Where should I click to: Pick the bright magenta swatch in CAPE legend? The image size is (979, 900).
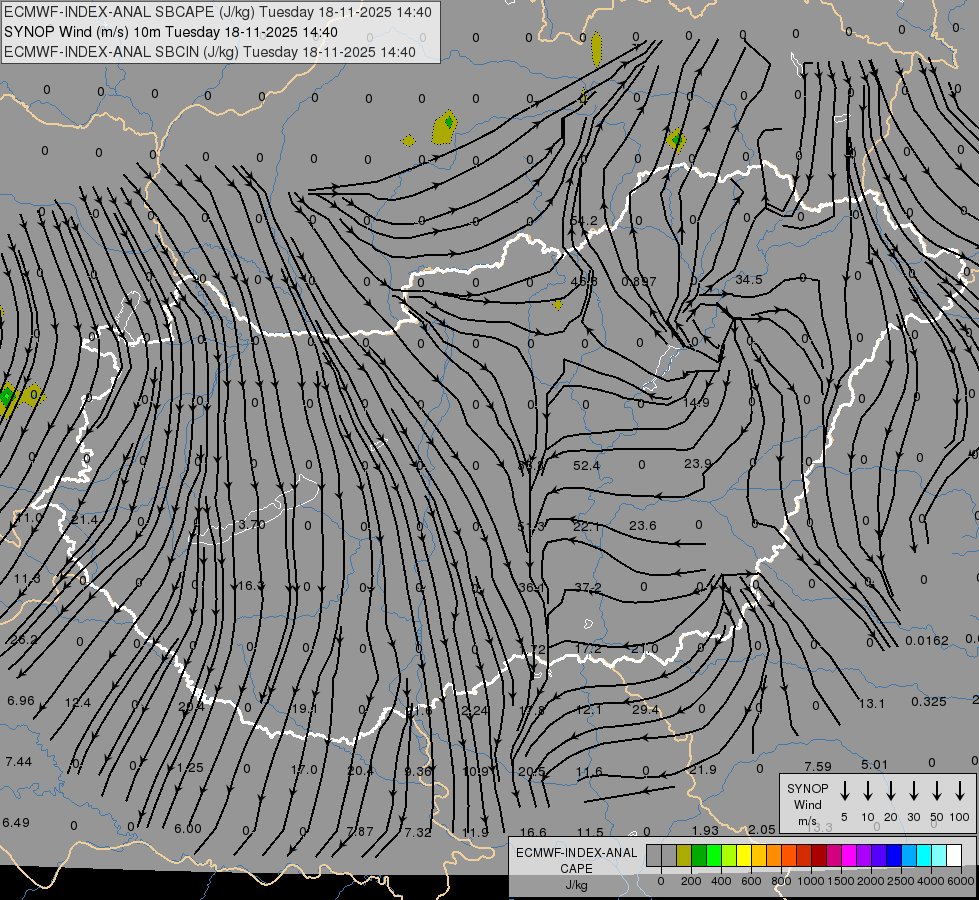(849, 855)
